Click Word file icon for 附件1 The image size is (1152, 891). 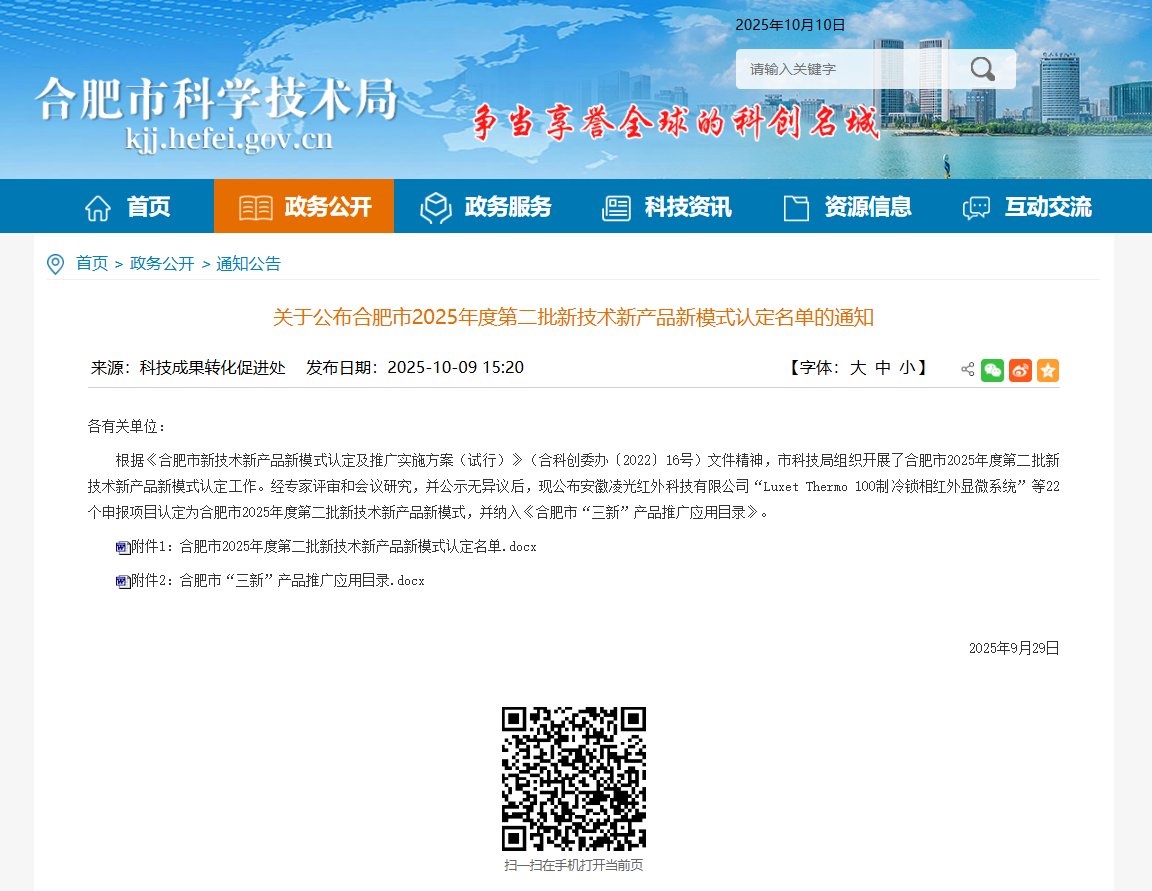122,547
